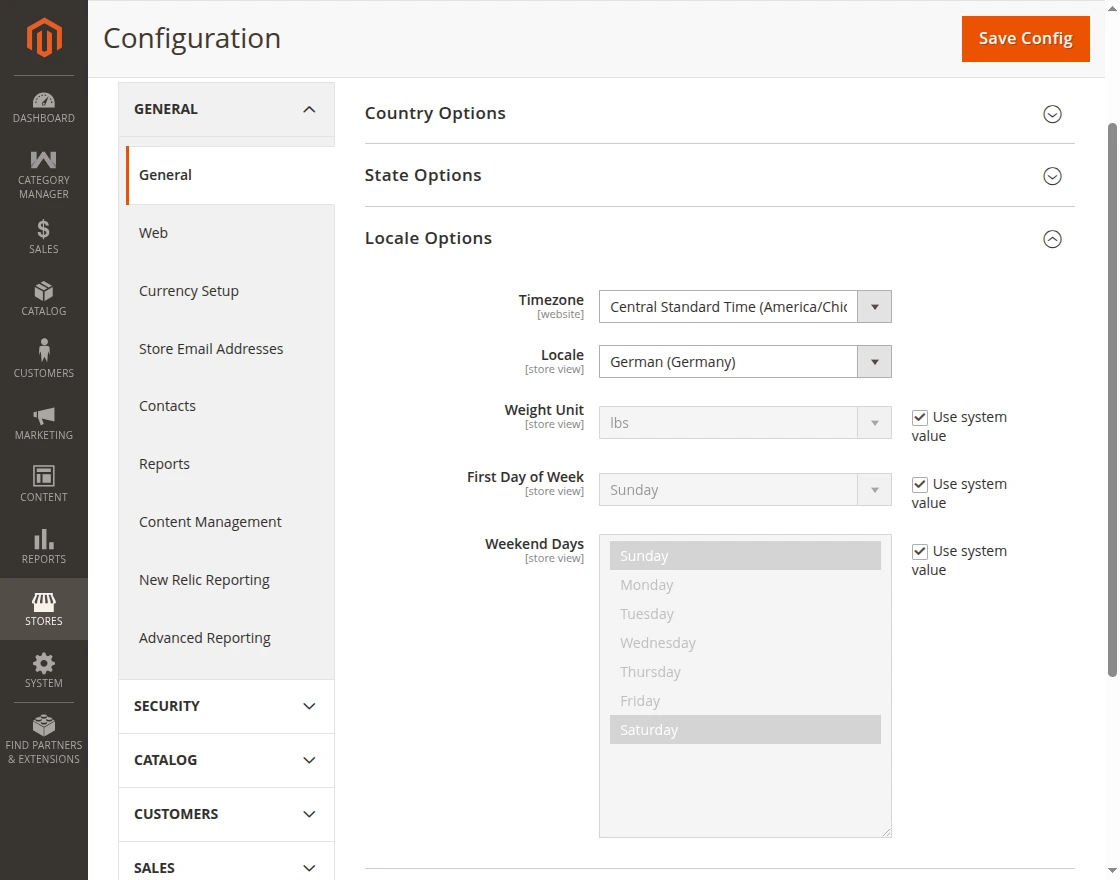Open Find Partners & Extensions
The width and height of the screenshot is (1120, 880).
tap(44, 740)
